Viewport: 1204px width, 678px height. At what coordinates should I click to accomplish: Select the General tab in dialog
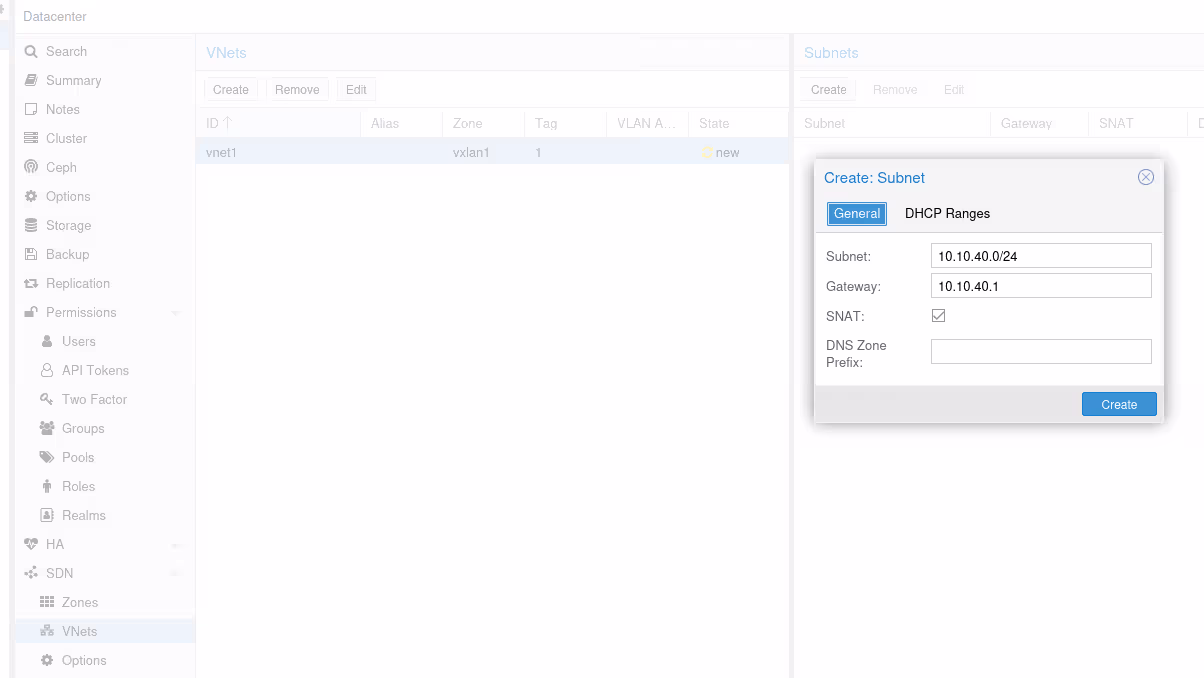(856, 213)
